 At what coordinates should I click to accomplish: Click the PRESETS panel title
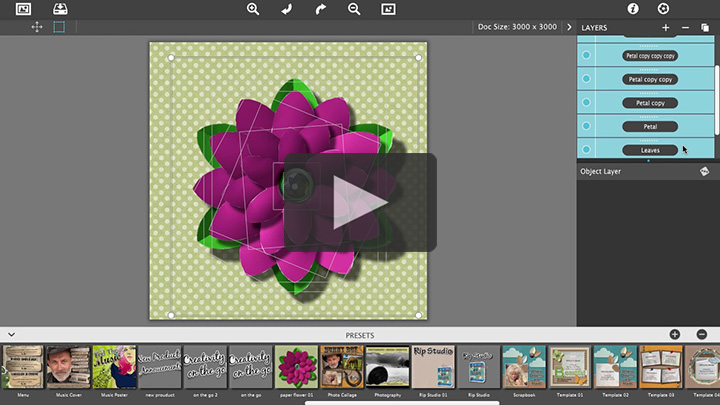pyautogui.click(x=360, y=335)
